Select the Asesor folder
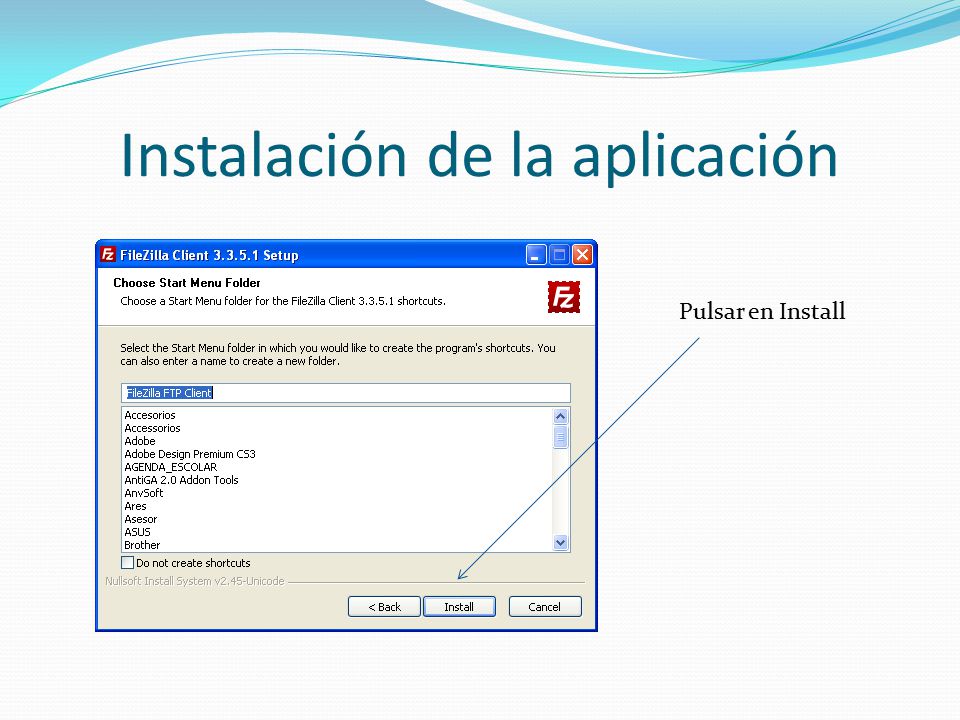This screenshot has width=960, height=720. point(141,519)
